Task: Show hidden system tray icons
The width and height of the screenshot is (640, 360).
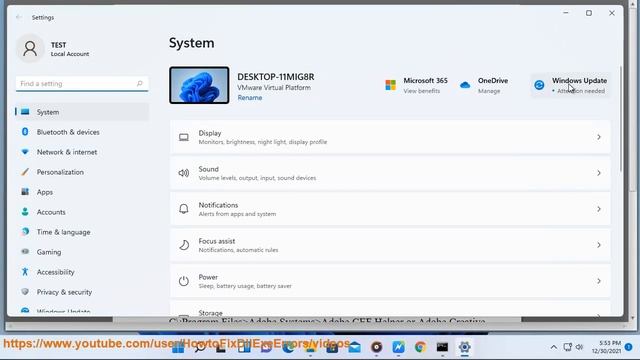Action: click(x=553, y=347)
